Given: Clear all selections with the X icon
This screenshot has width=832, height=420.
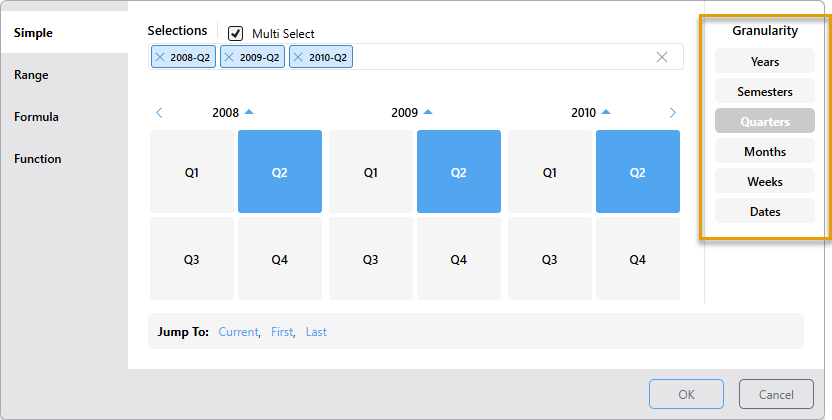Looking at the screenshot, I should [x=661, y=57].
